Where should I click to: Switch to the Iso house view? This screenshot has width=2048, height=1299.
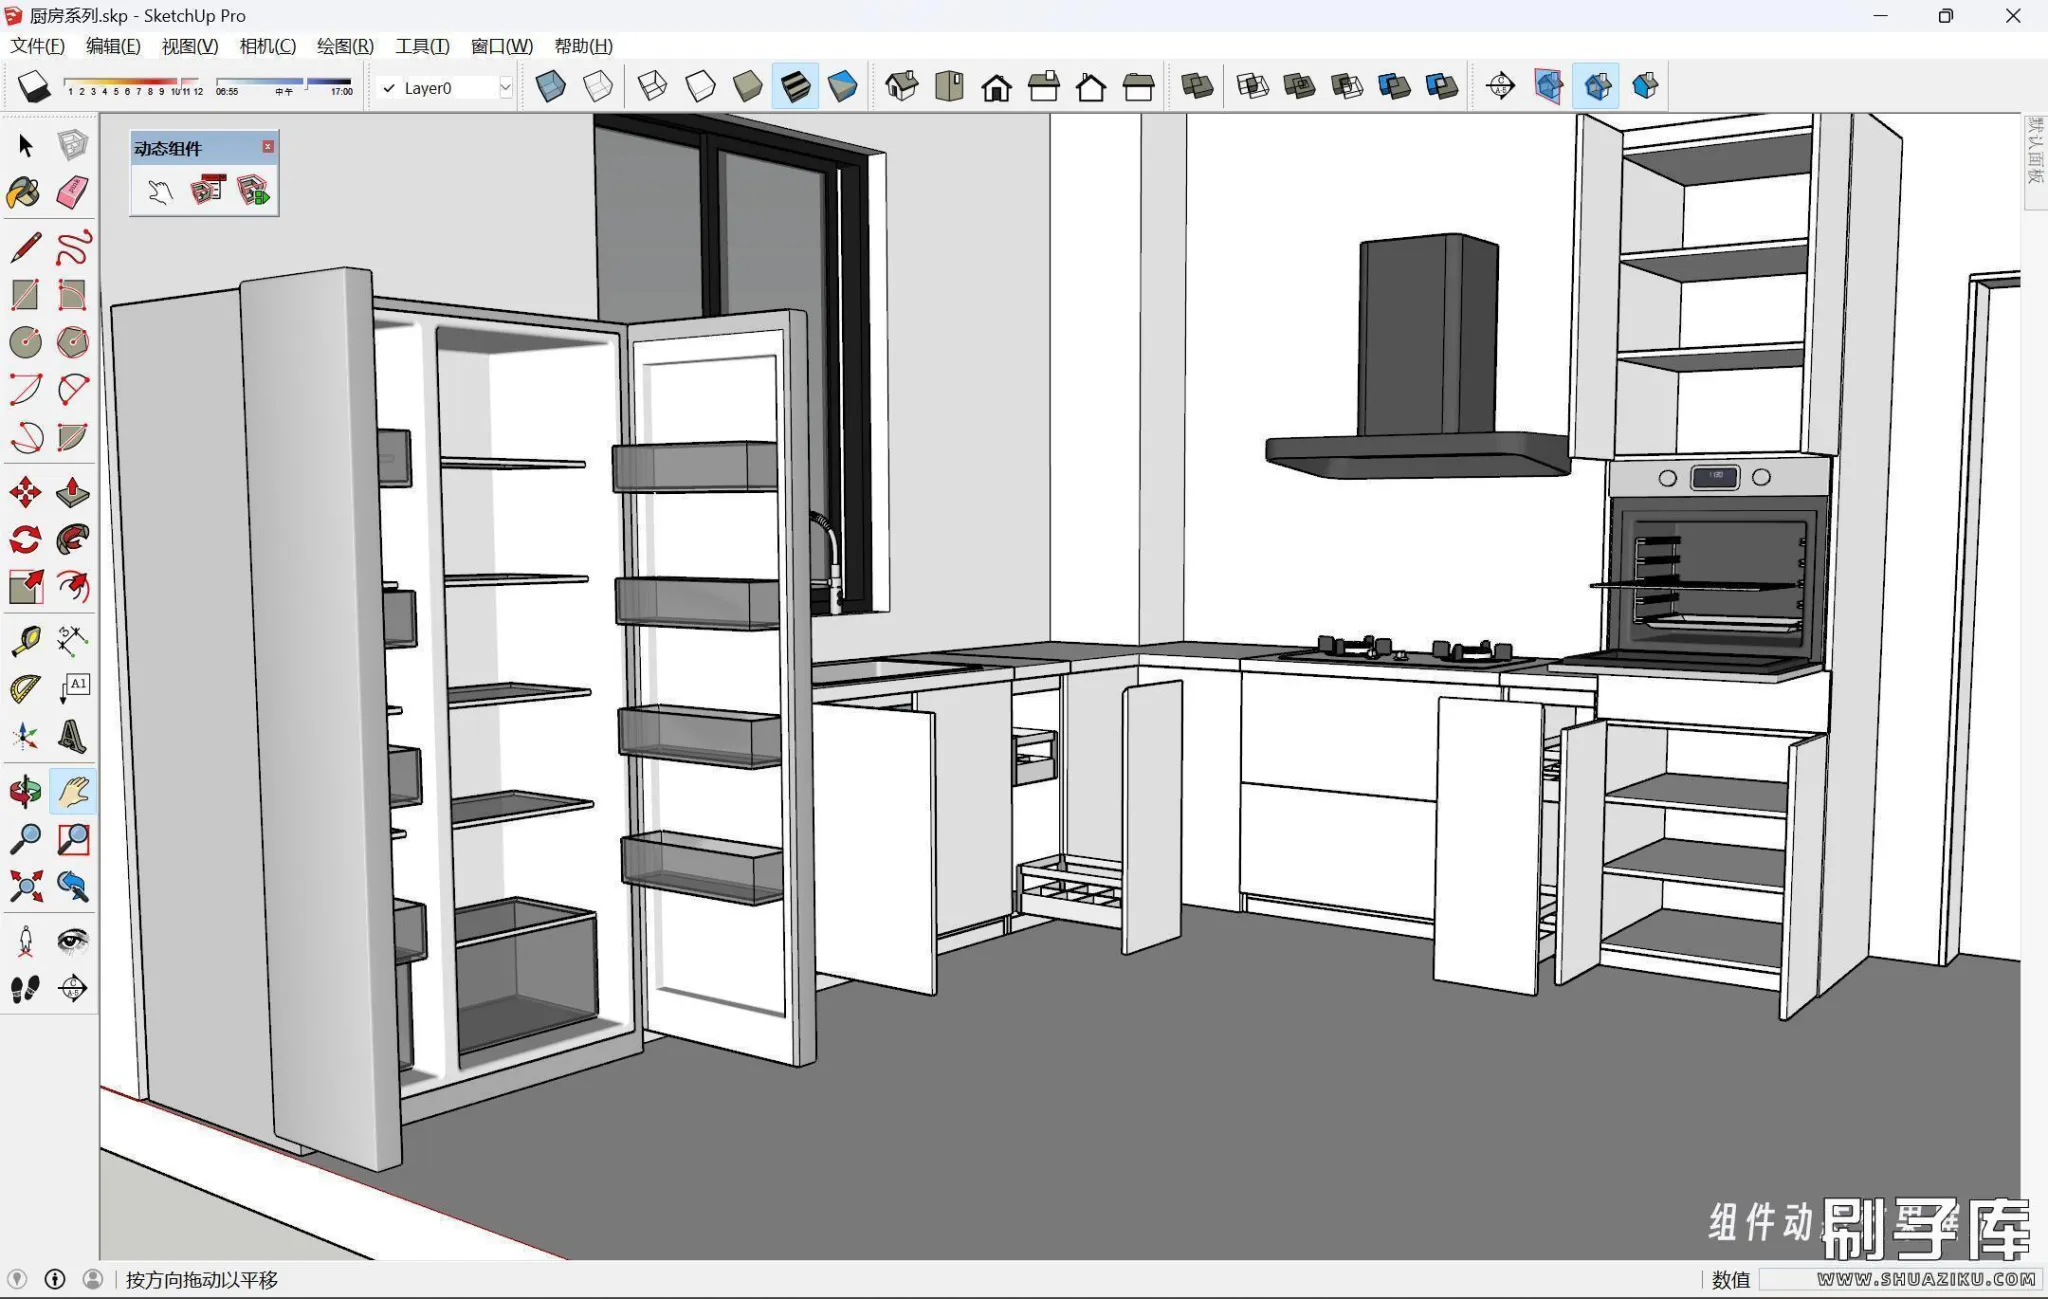tap(901, 87)
